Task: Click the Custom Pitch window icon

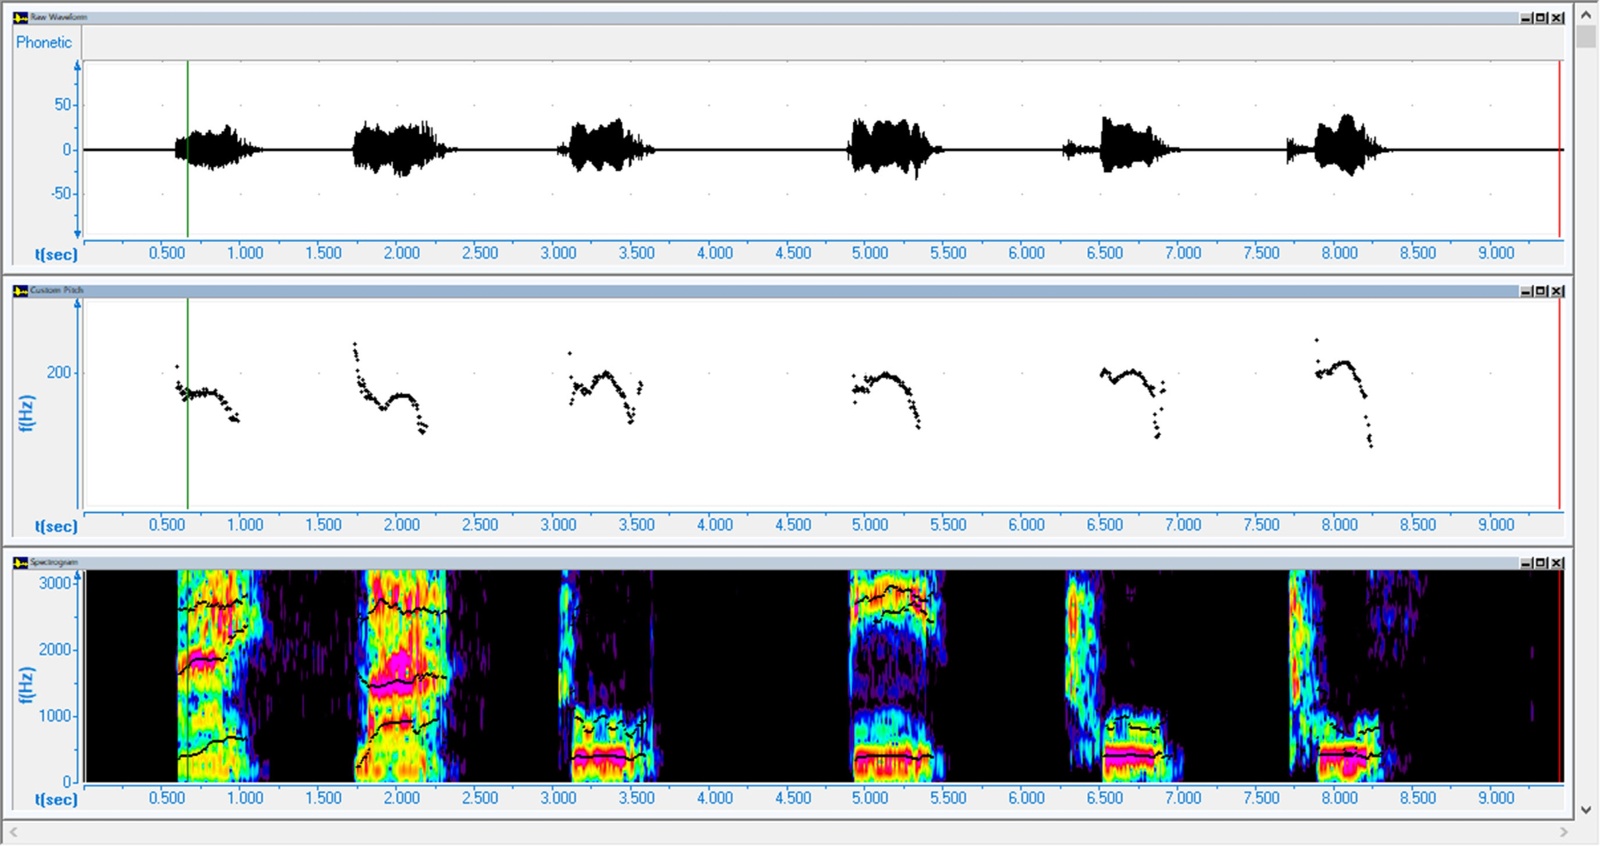Action: (20, 291)
